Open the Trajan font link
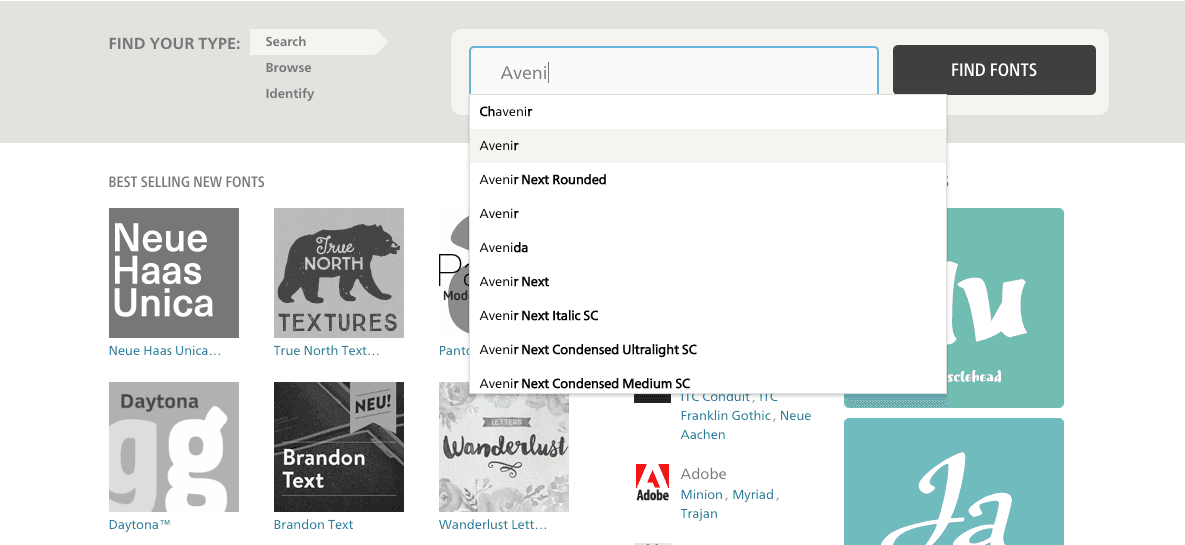 click(x=699, y=514)
